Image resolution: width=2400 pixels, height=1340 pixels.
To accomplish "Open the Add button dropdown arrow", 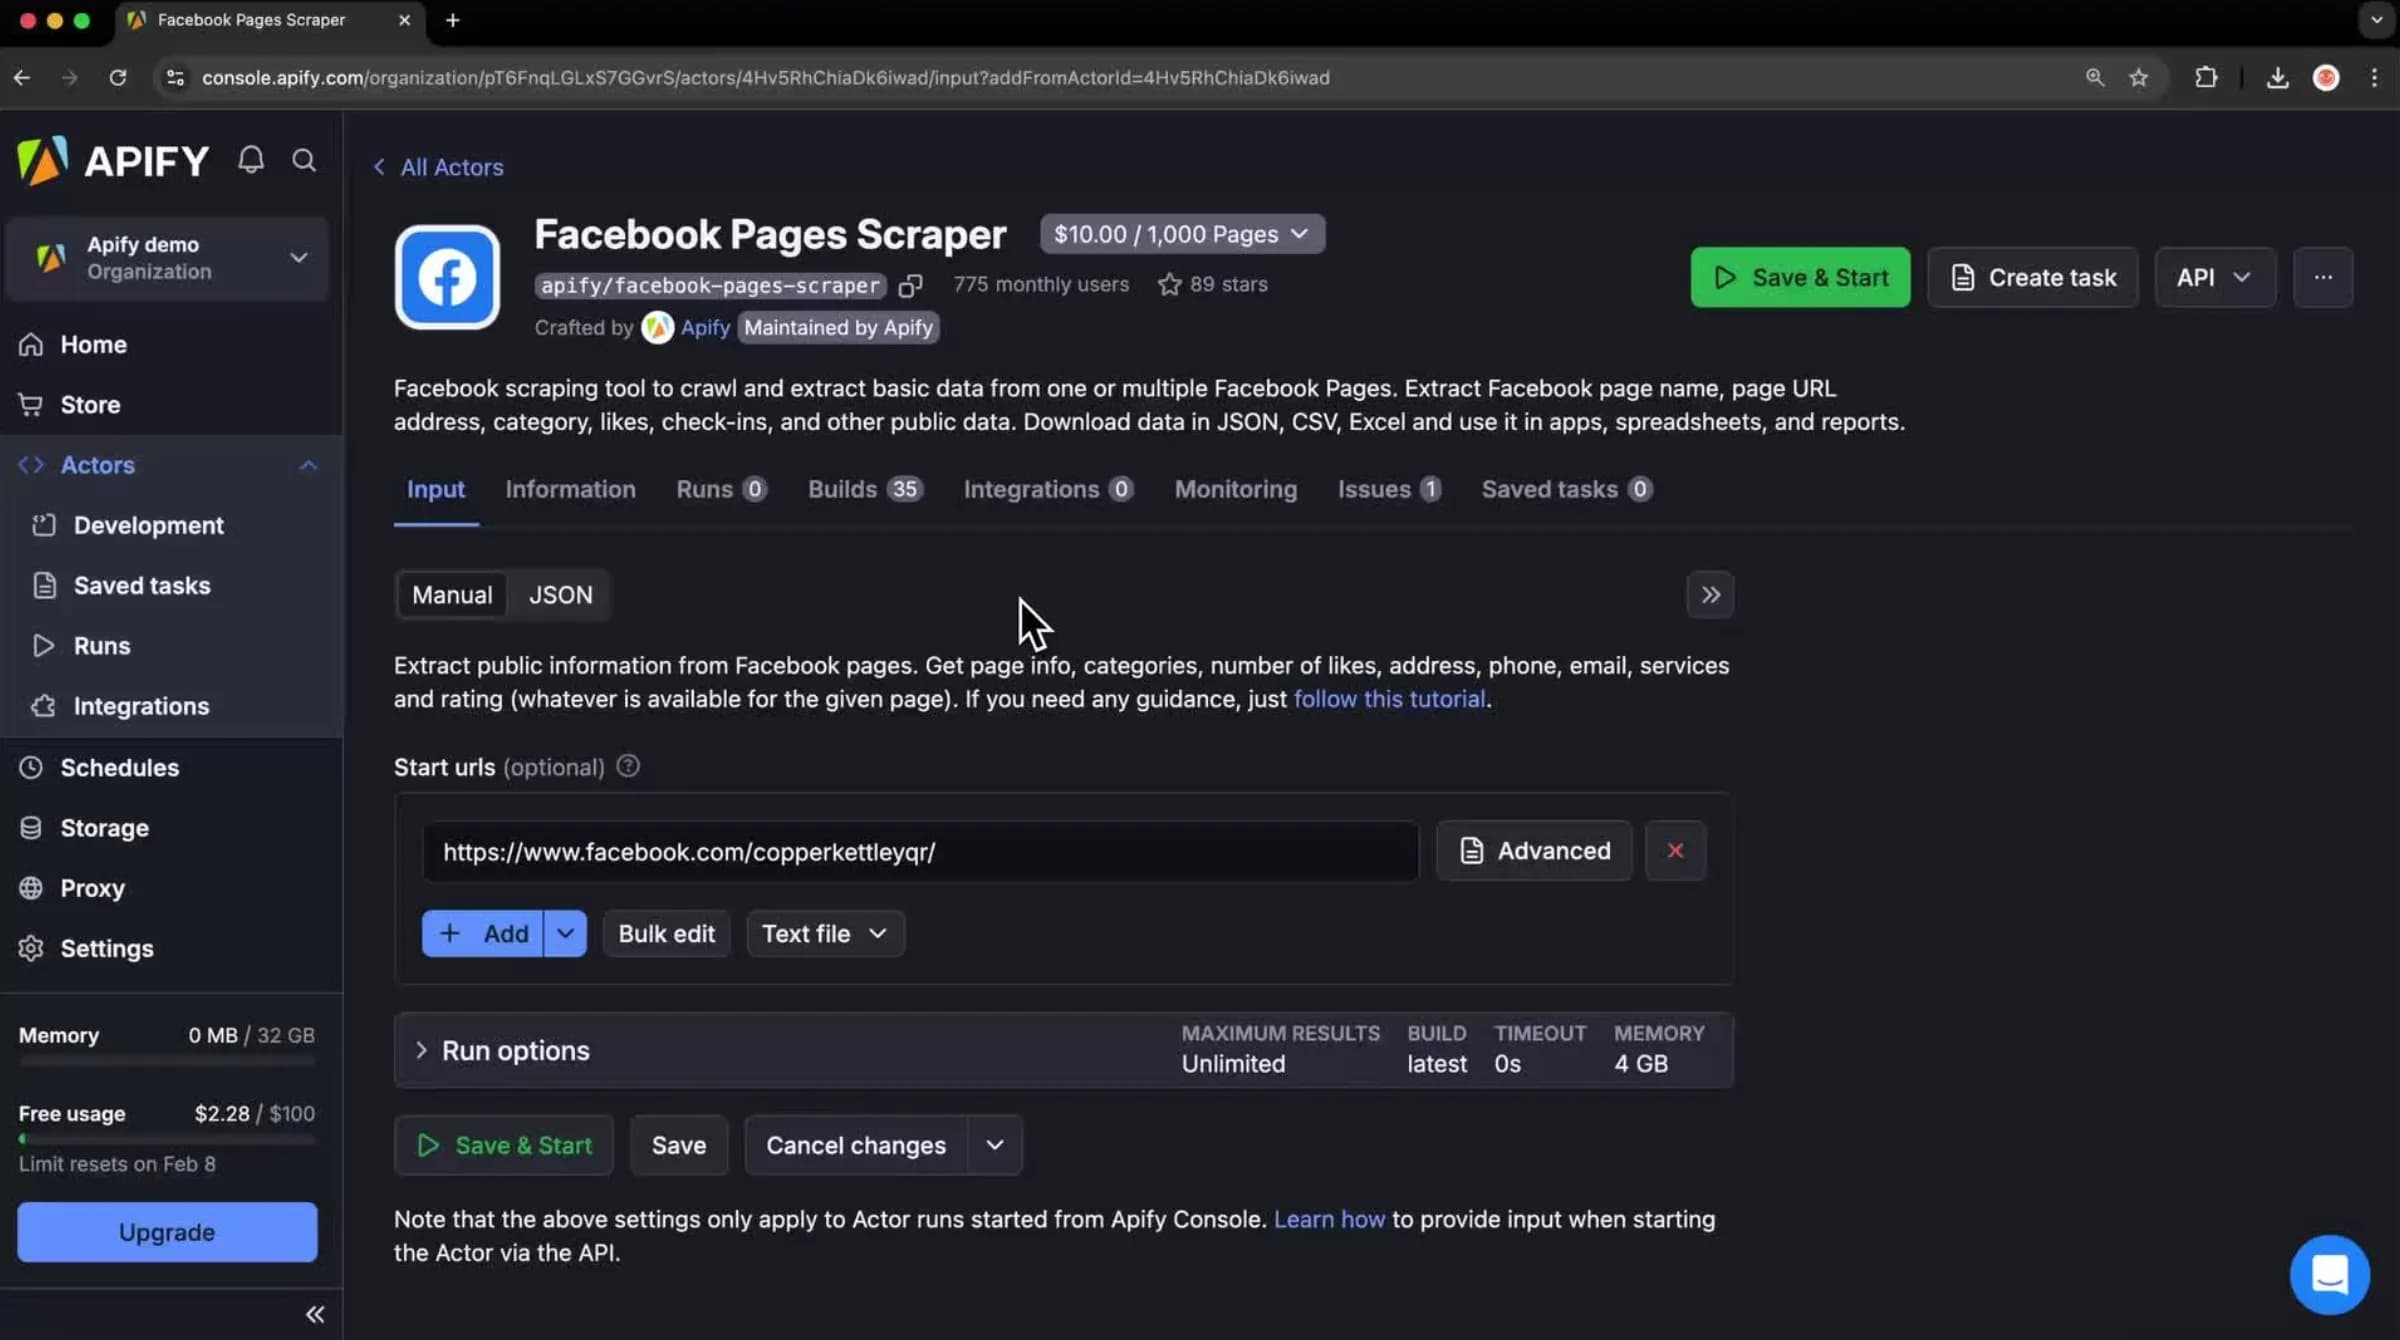I will (x=565, y=933).
